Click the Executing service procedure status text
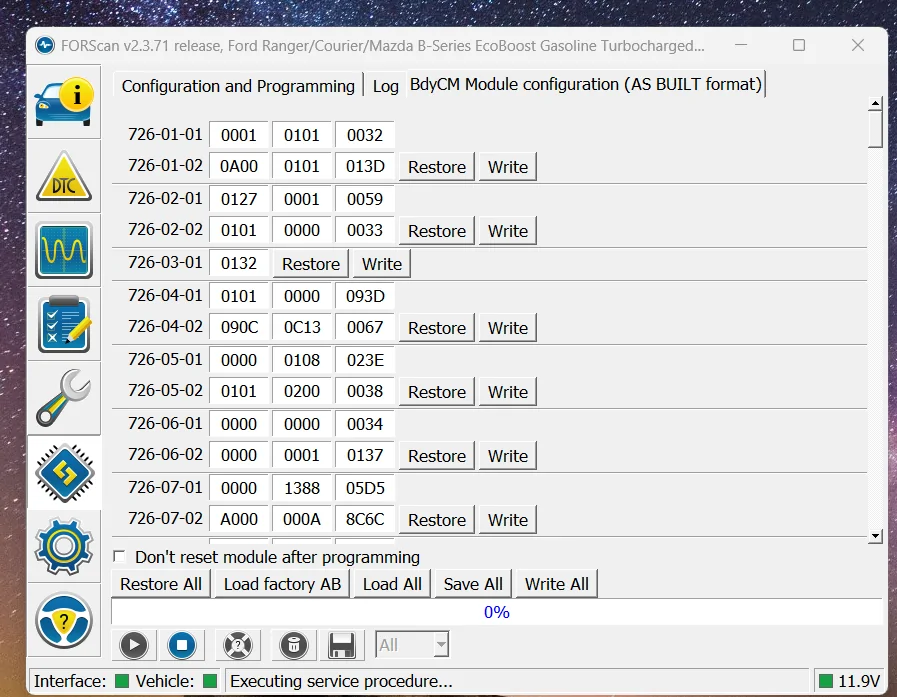 pos(341,681)
